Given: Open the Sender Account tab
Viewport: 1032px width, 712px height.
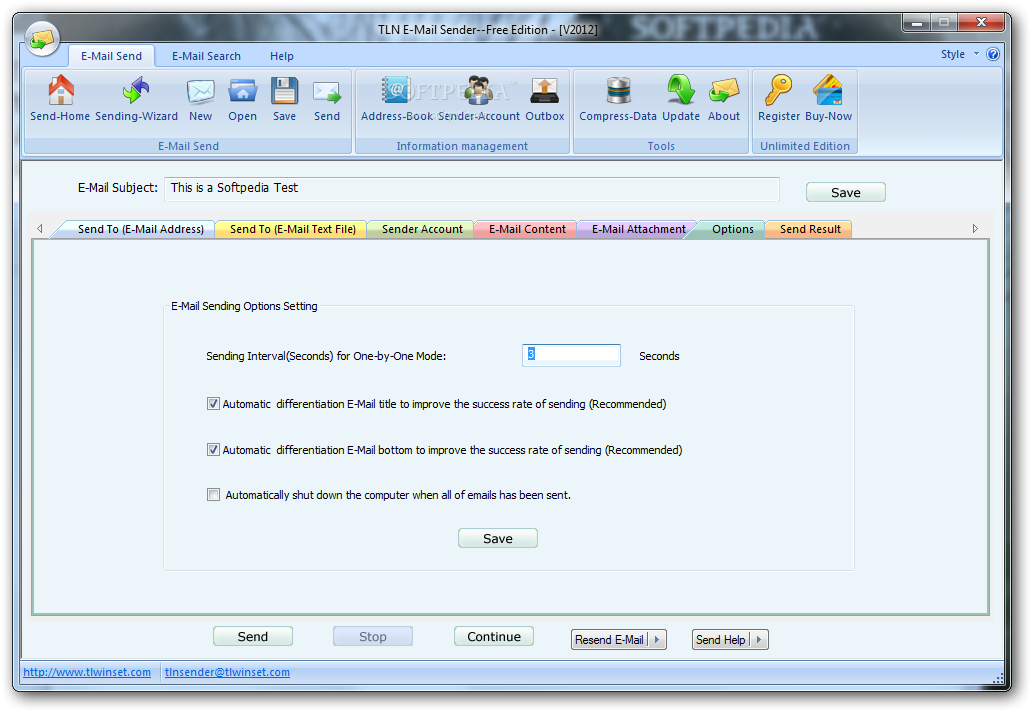Looking at the screenshot, I should tap(422, 229).
